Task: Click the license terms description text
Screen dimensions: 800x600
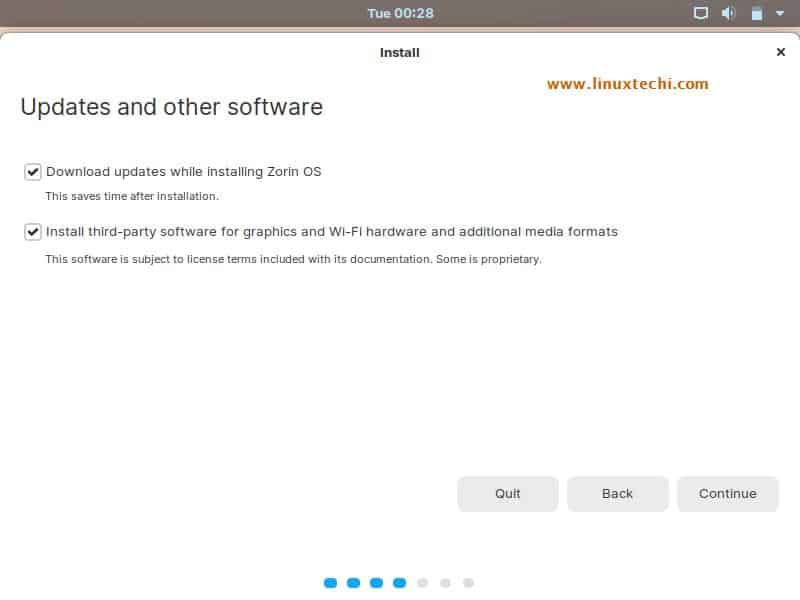Action: (x=293, y=259)
